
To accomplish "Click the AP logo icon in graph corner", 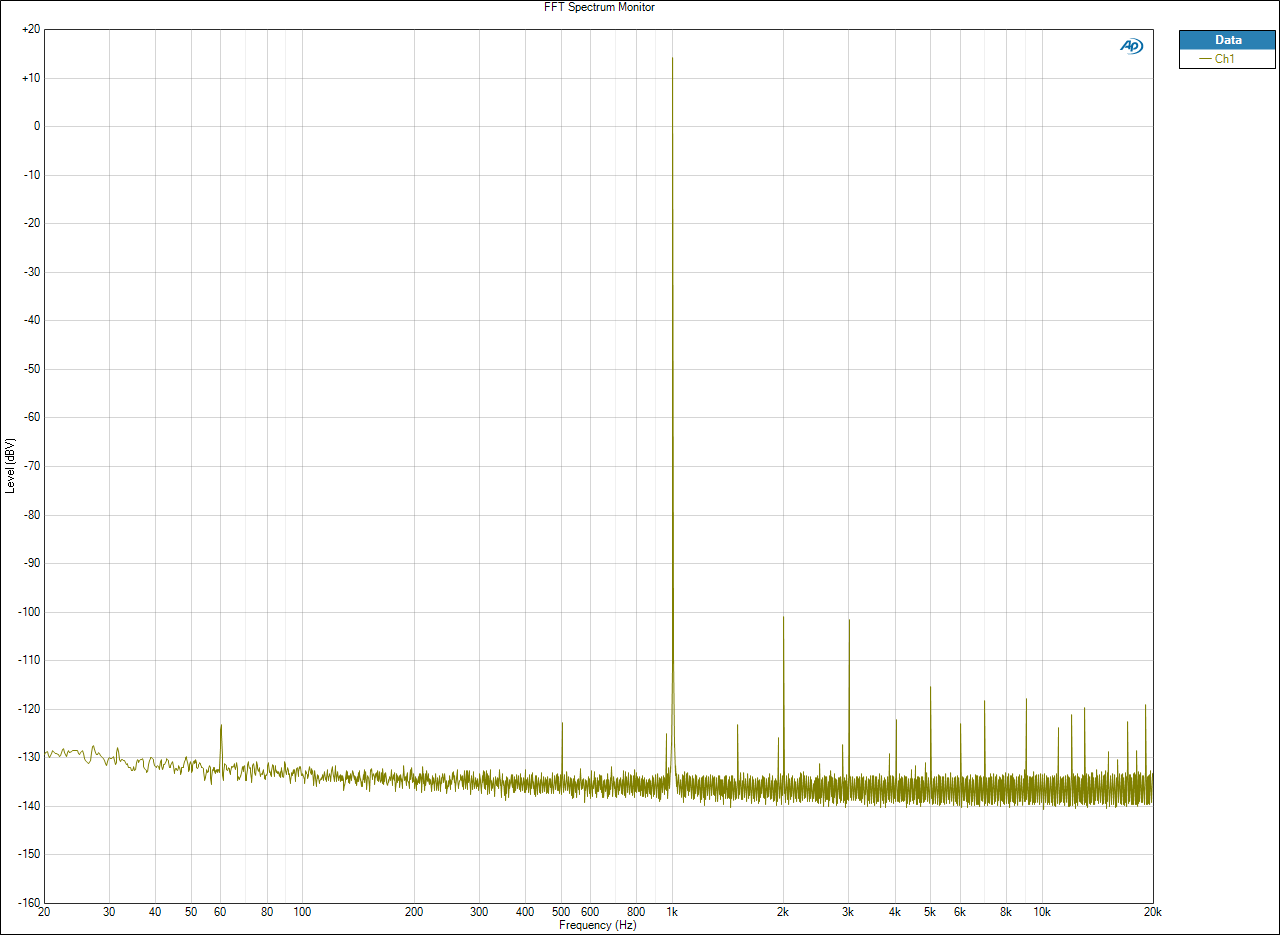I will [1131, 46].
